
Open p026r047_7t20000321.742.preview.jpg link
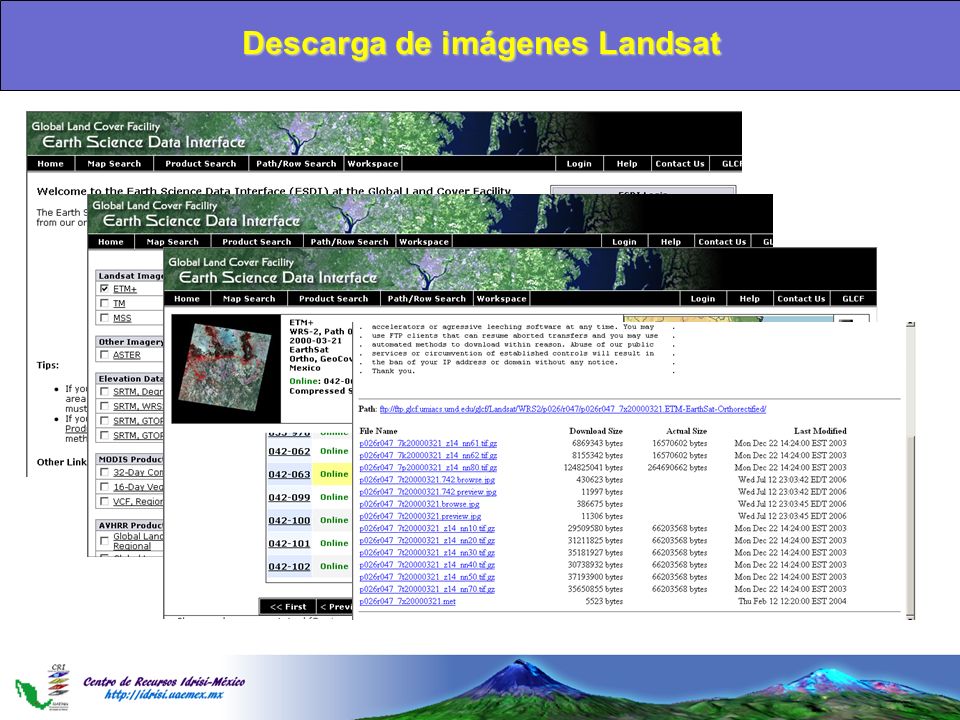click(x=428, y=492)
